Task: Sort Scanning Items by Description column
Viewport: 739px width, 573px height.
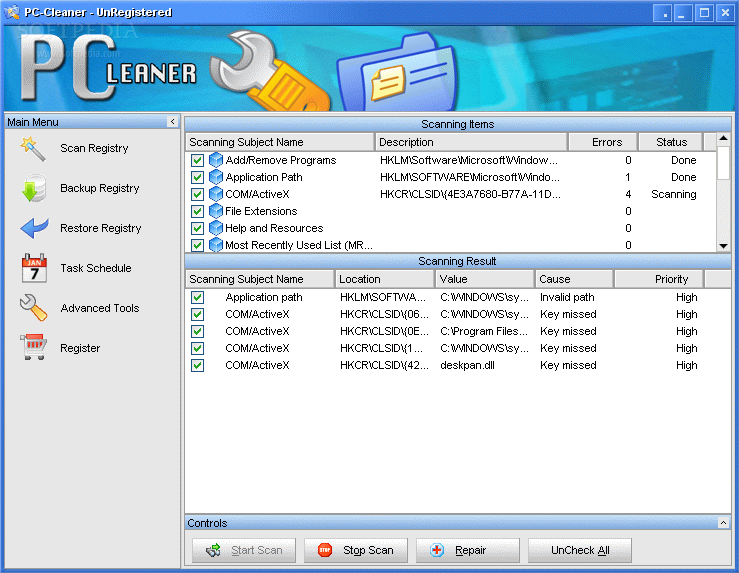Action: 471,142
